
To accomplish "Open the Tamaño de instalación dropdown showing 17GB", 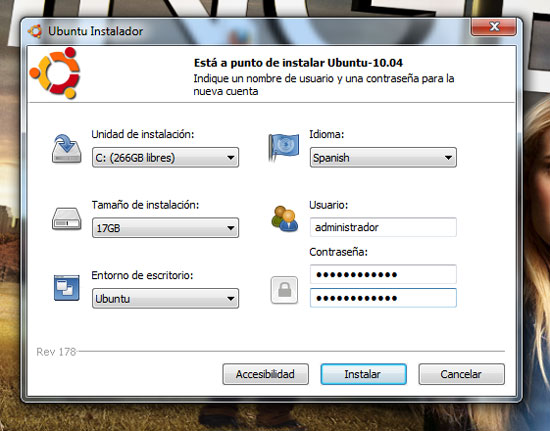I will pyautogui.click(x=165, y=228).
